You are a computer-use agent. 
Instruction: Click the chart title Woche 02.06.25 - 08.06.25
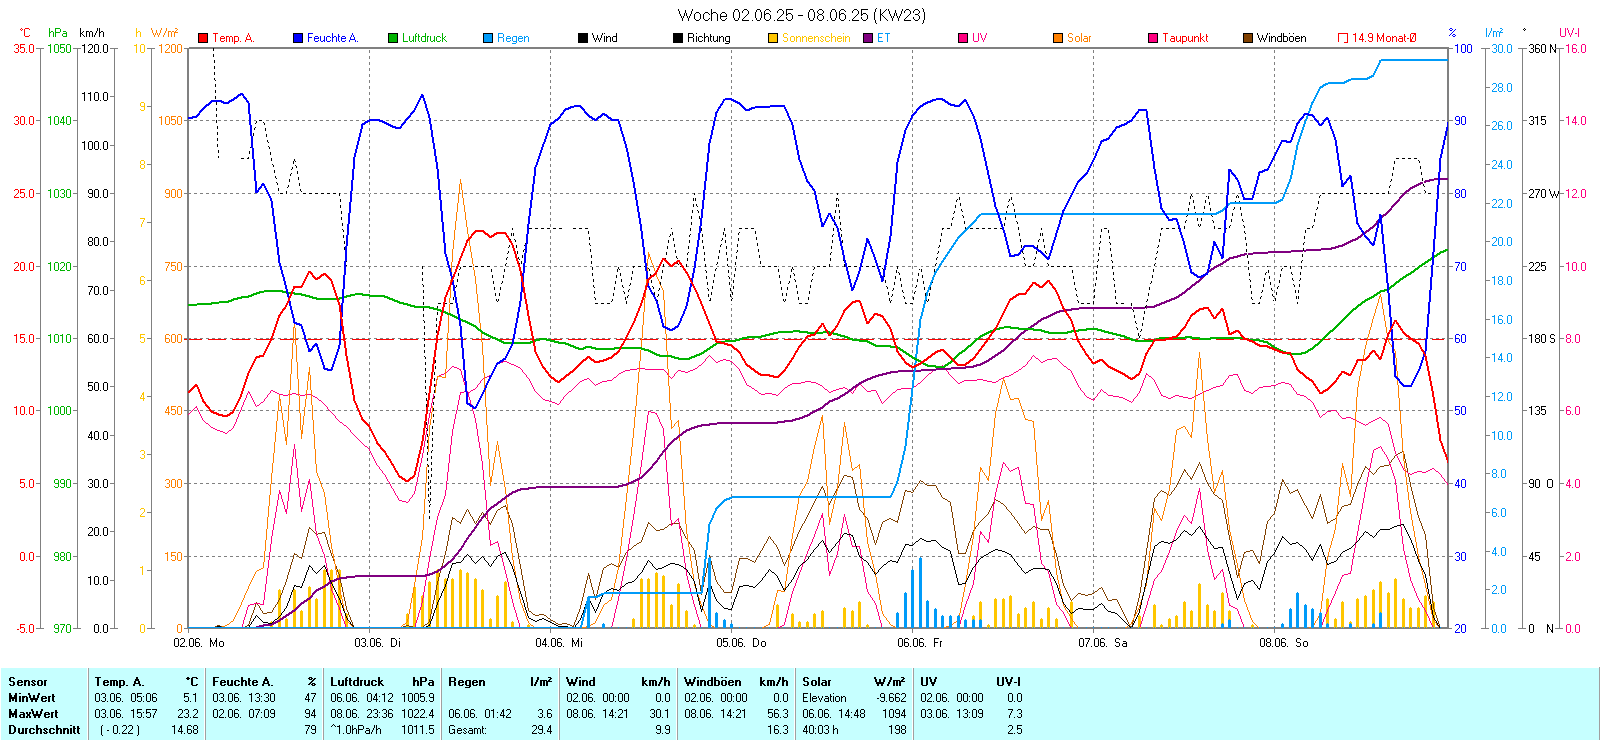tap(801, 15)
